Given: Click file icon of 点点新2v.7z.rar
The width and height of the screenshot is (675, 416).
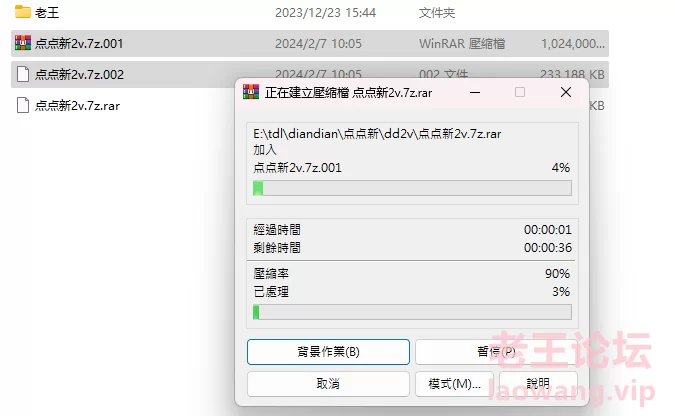Looking at the screenshot, I should coord(23,105).
